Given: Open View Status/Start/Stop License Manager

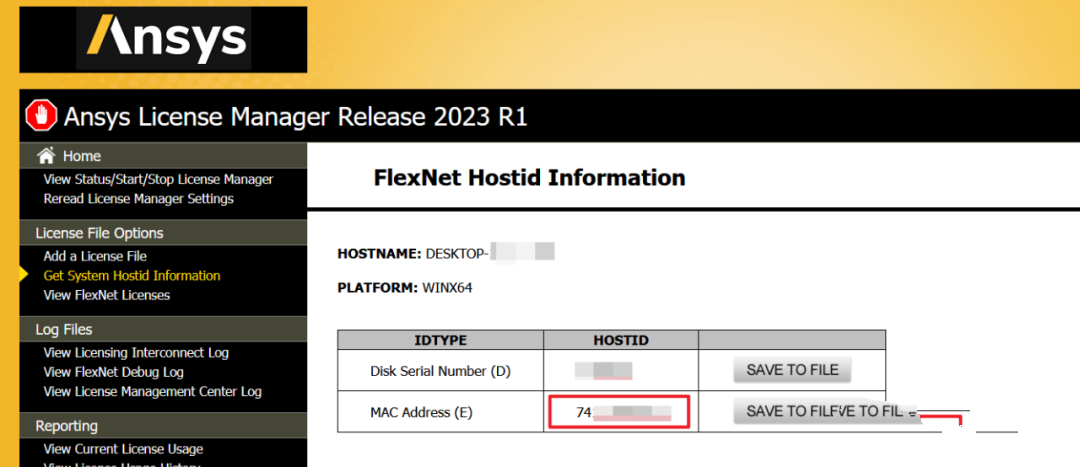Looking at the screenshot, I should (x=158, y=180).
